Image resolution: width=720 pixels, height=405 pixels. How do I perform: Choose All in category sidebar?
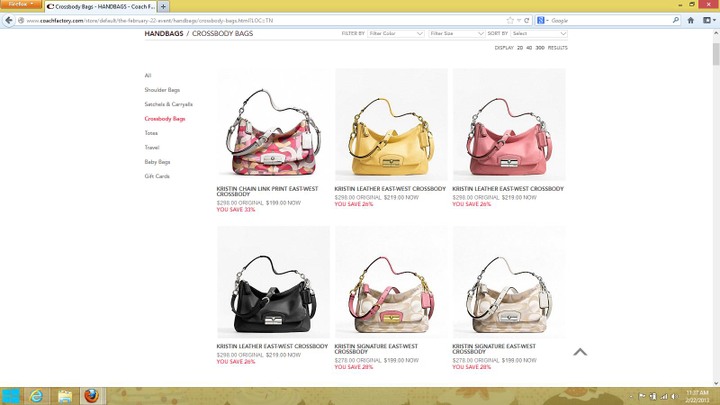click(148, 75)
